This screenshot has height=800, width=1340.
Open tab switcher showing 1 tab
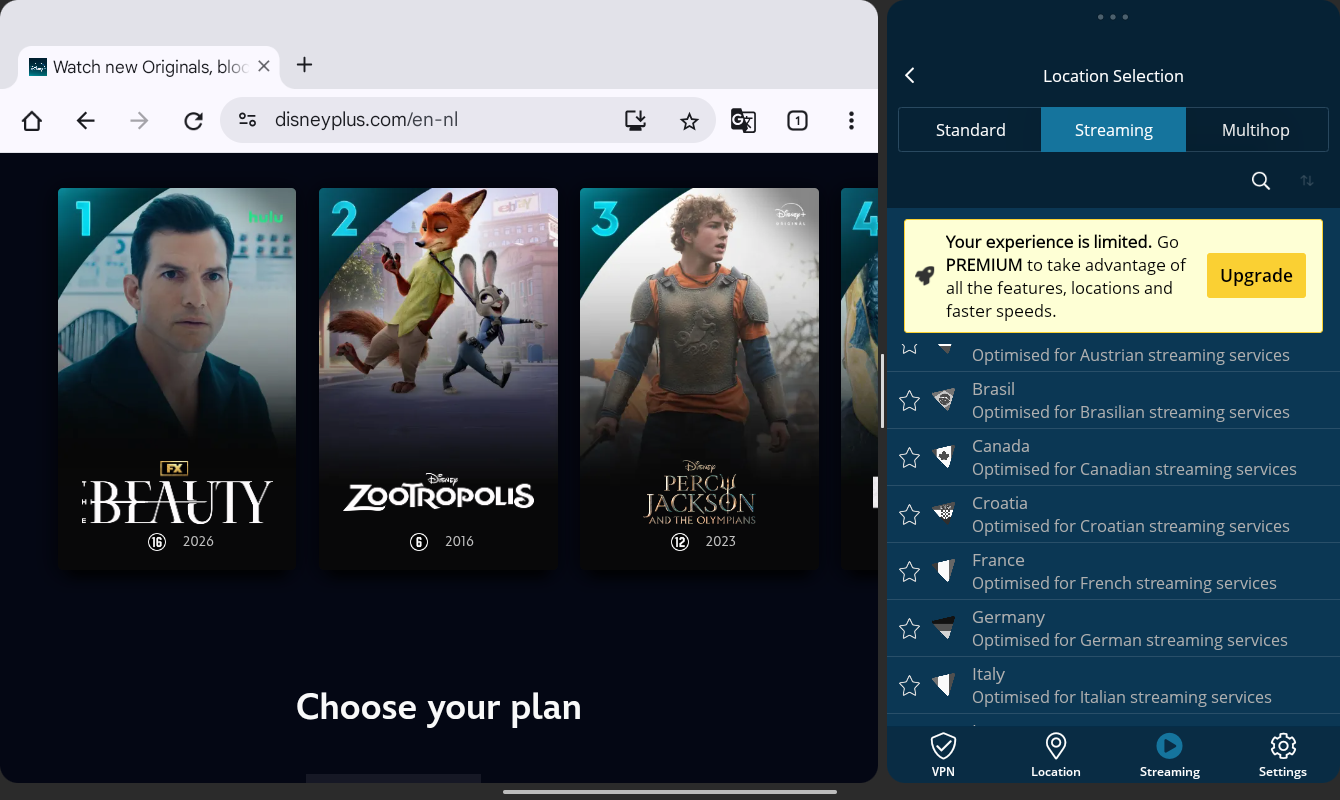tap(797, 121)
